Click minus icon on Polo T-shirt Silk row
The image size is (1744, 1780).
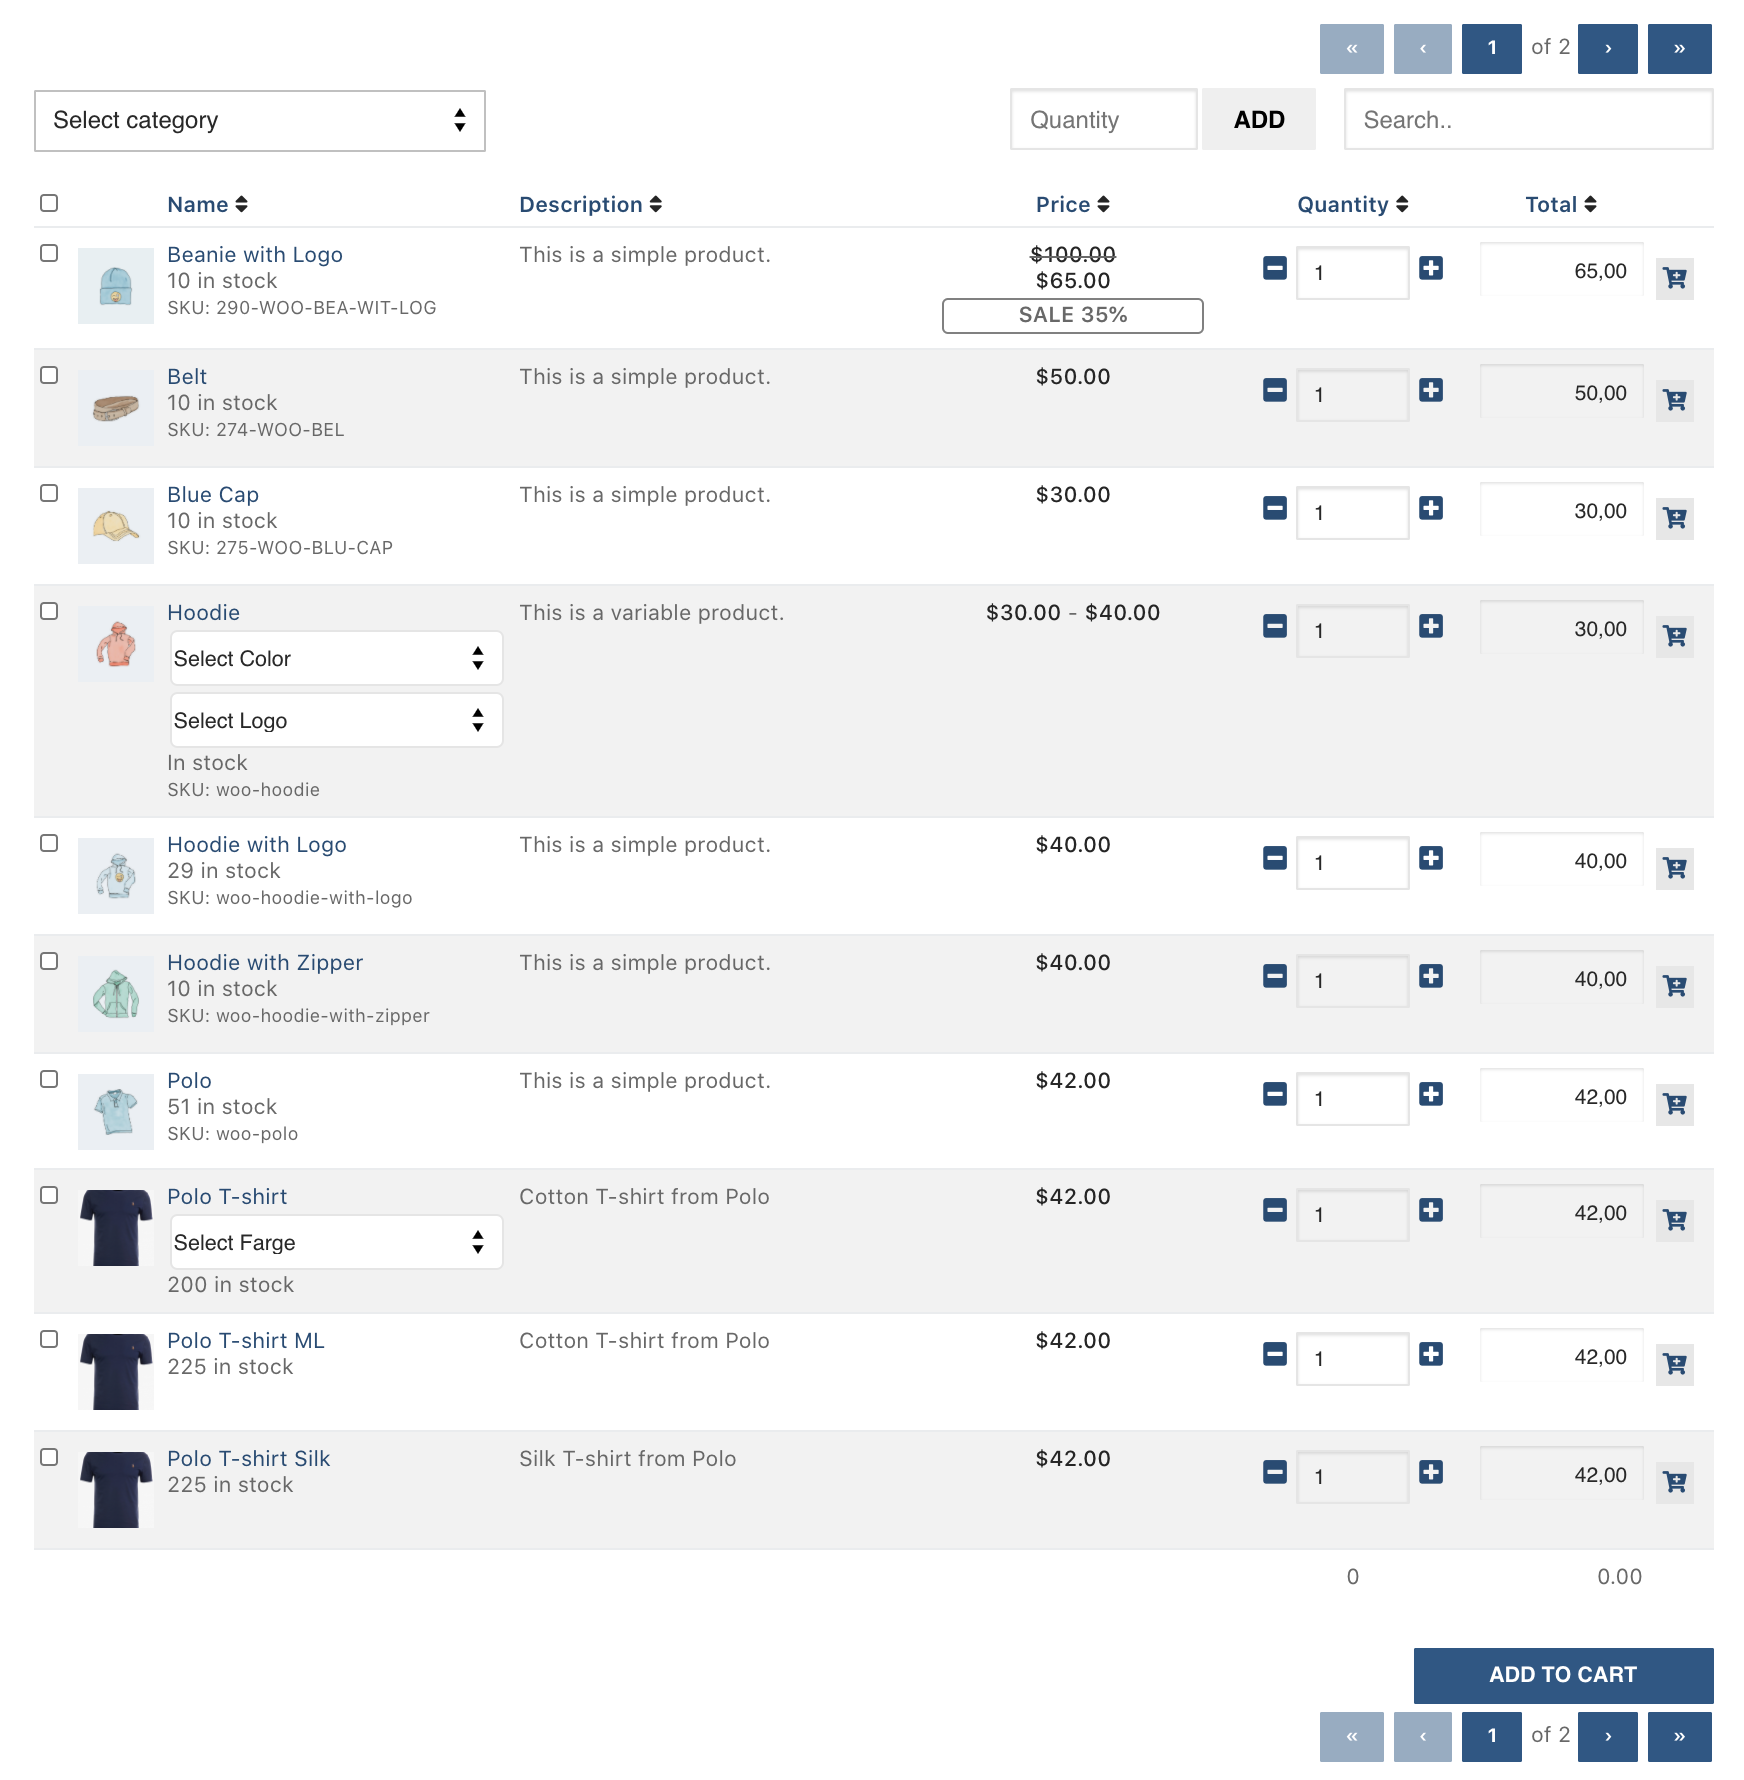coord(1275,1472)
